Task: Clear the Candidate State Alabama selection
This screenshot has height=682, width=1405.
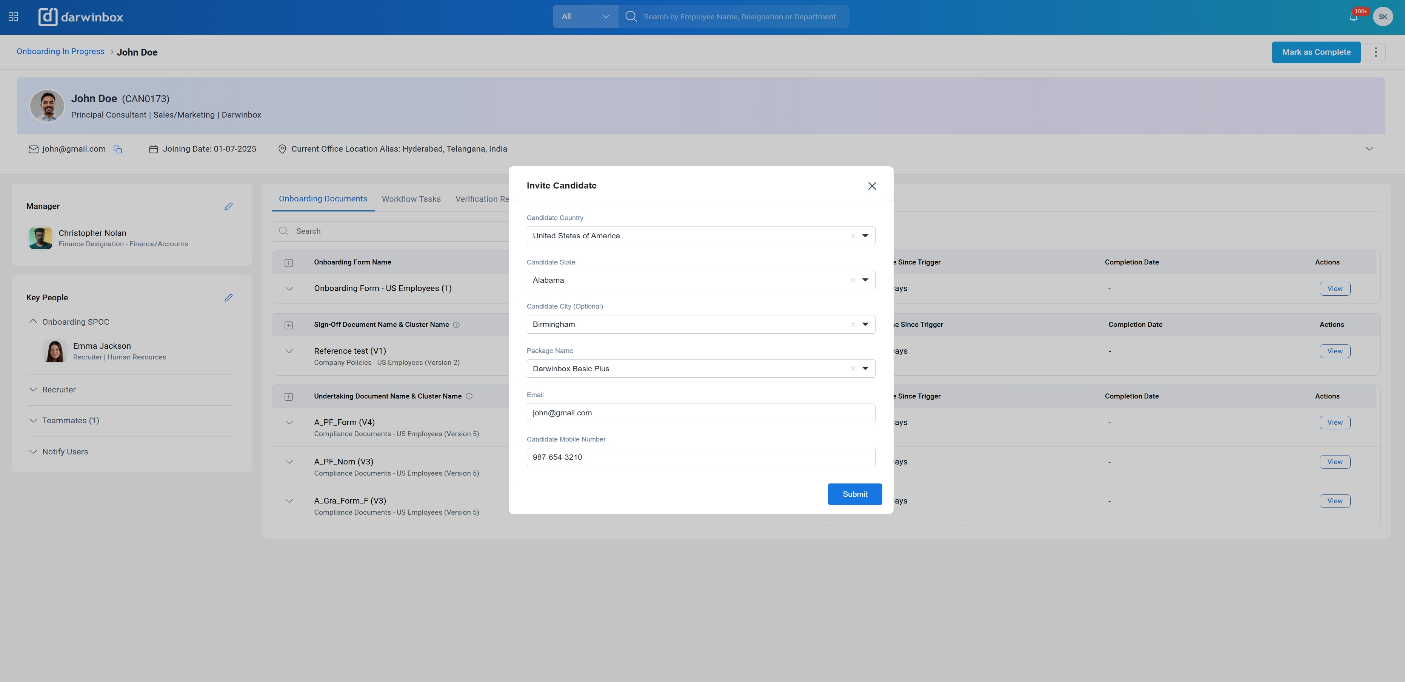Action: pos(853,280)
